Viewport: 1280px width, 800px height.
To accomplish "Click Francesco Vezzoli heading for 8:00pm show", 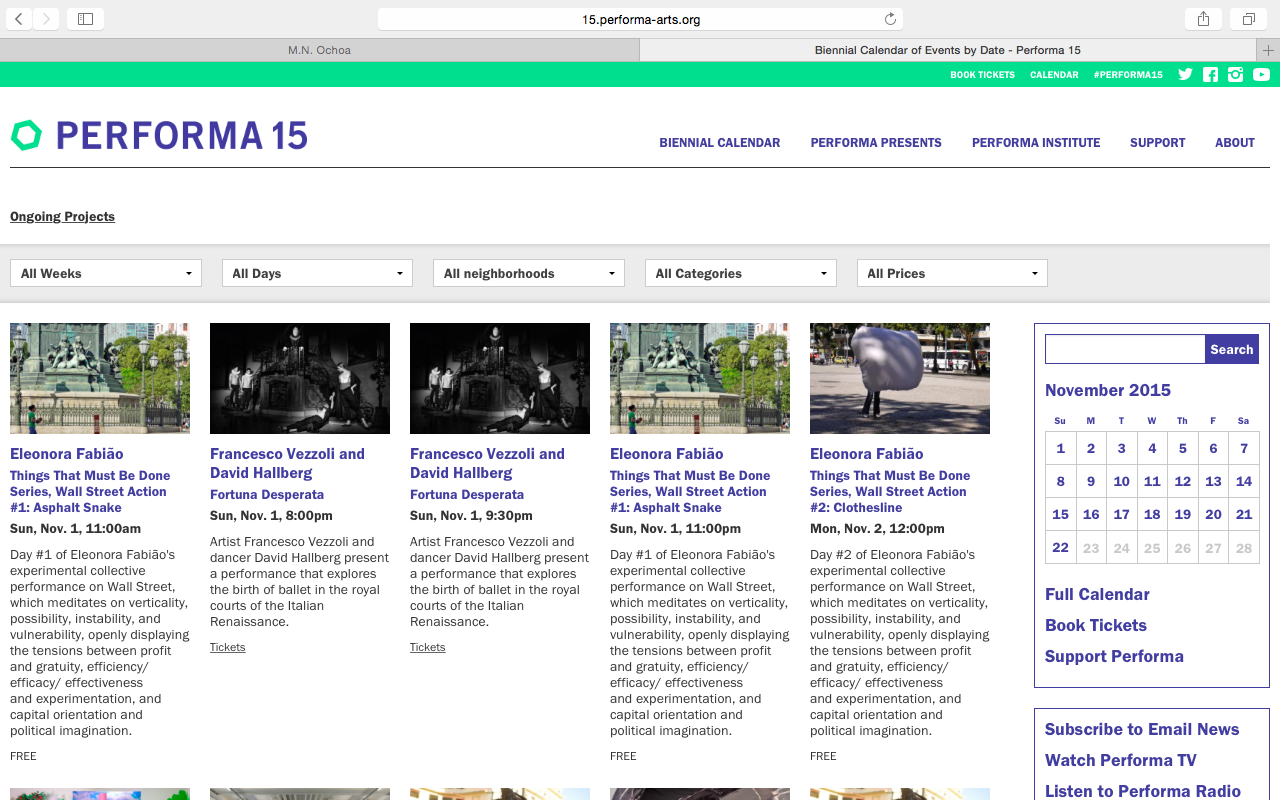I will point(287,463).
